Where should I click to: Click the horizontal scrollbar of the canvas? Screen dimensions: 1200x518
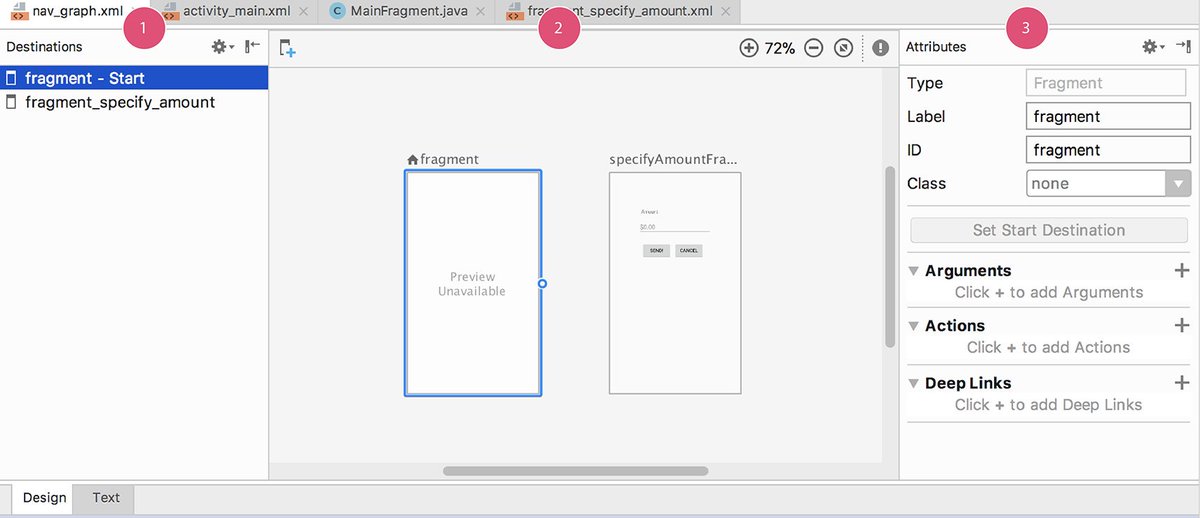[575, 470]
